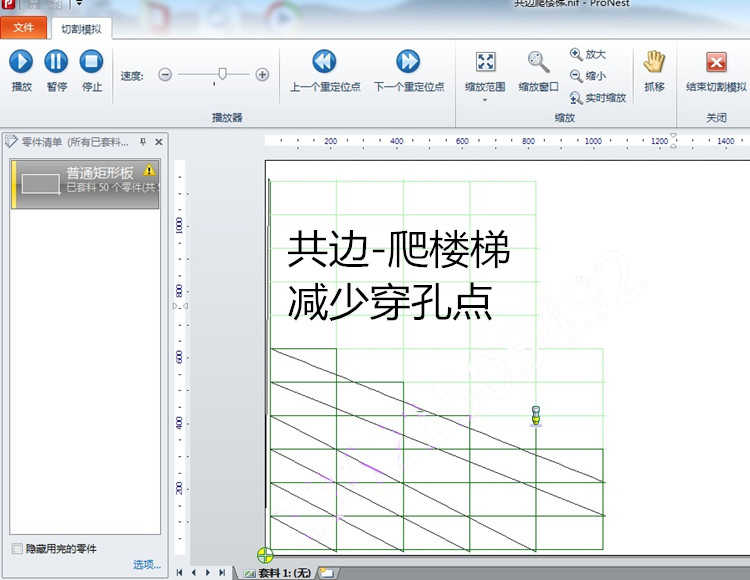Jump to next reposition point (下一个重定位点)
This screenshot has width=750, height=580.
(x=408, y=70)
